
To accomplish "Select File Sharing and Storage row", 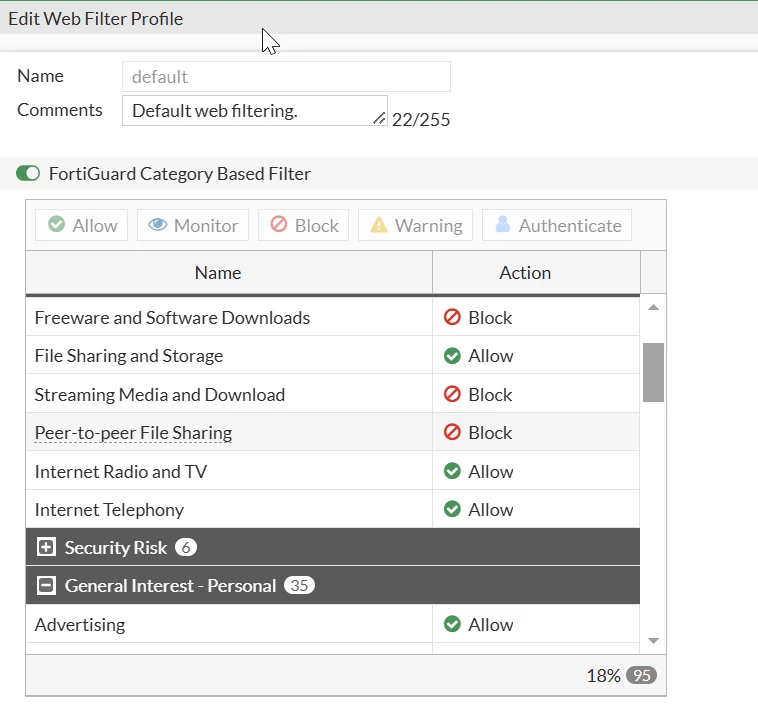I will 333,356.
